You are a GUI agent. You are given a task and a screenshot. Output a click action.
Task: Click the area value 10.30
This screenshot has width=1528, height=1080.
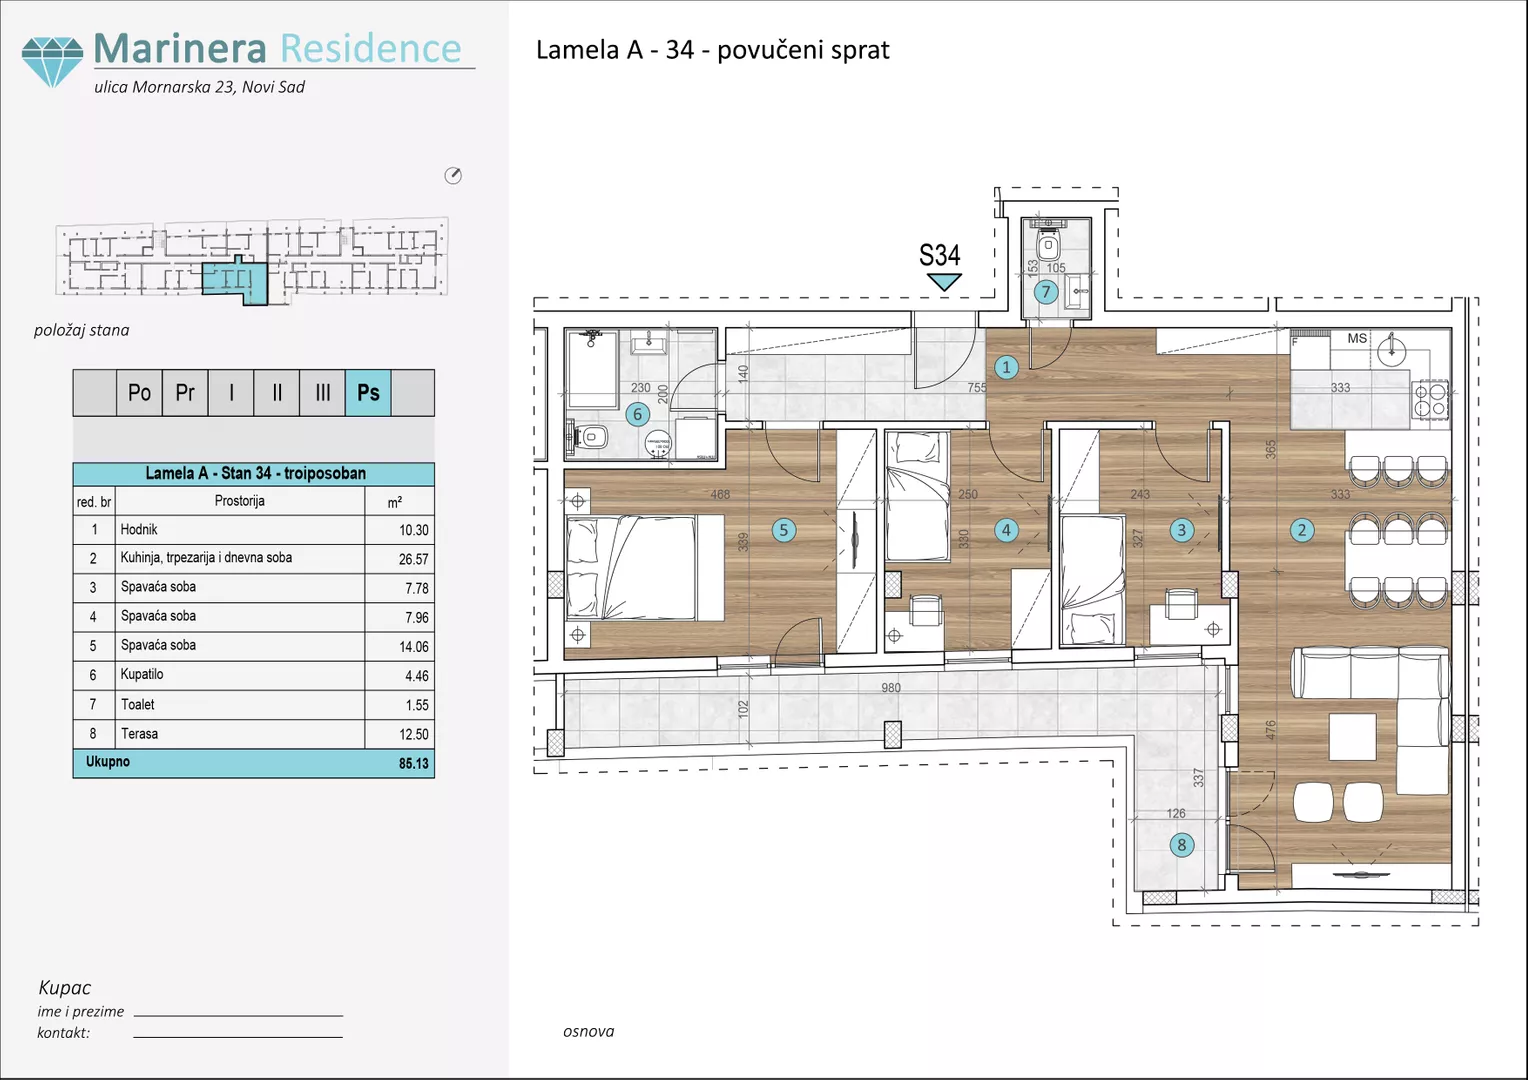click(x=413, y=531)
